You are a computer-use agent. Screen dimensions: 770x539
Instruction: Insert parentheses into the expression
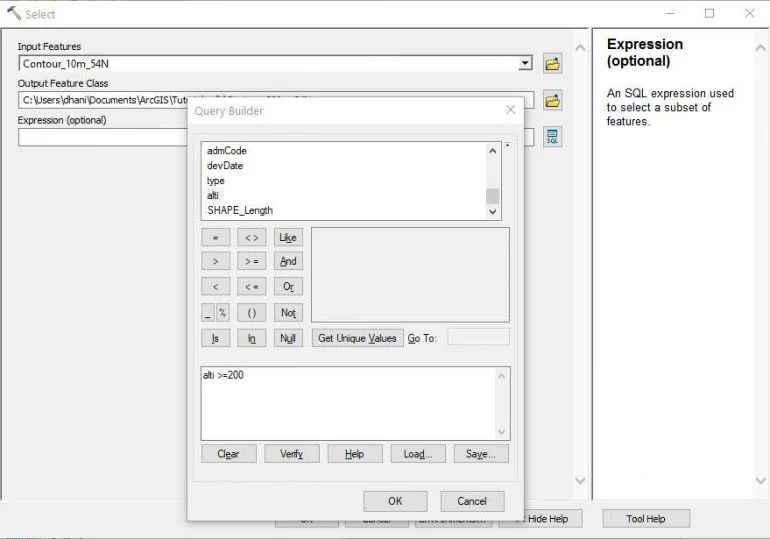tap(251, 313)
